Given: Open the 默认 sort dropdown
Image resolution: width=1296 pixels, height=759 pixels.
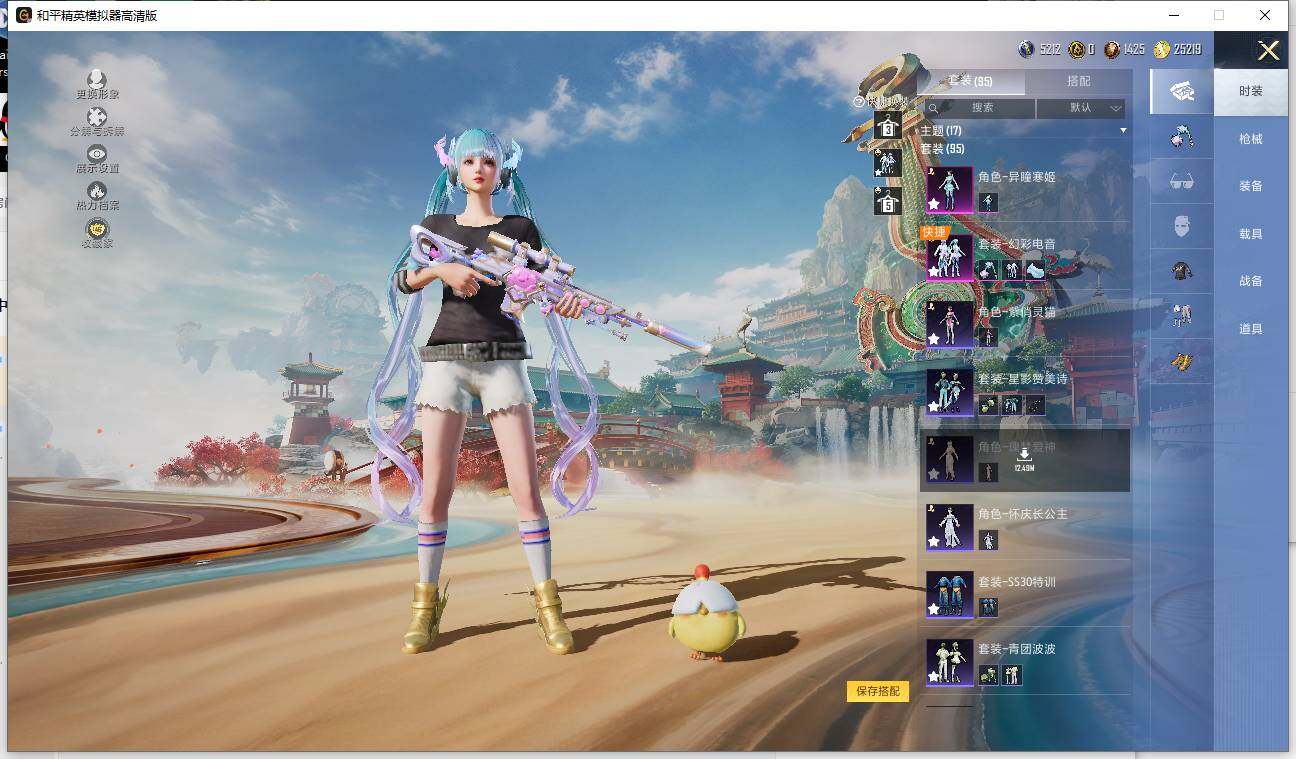Looking at the screenshot, I should 1081,107.
